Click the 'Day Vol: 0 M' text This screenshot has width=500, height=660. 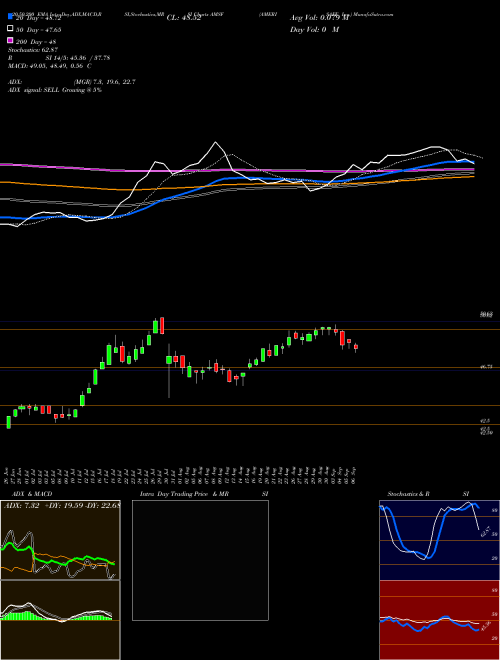point(314,29)
